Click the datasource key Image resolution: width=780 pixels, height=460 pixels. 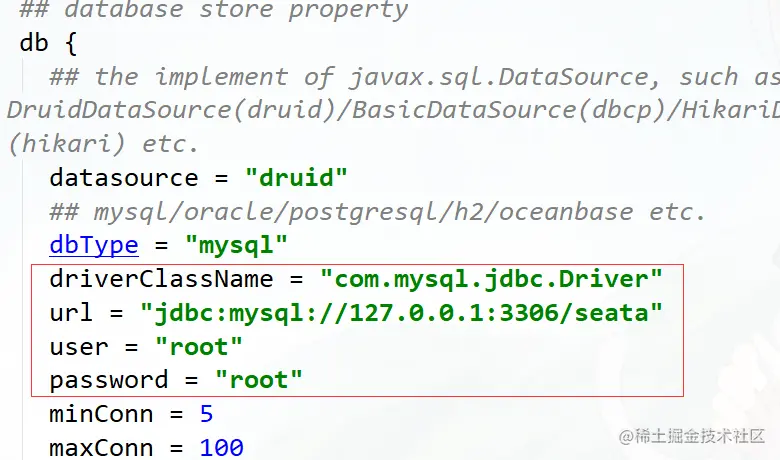[124, 178]
